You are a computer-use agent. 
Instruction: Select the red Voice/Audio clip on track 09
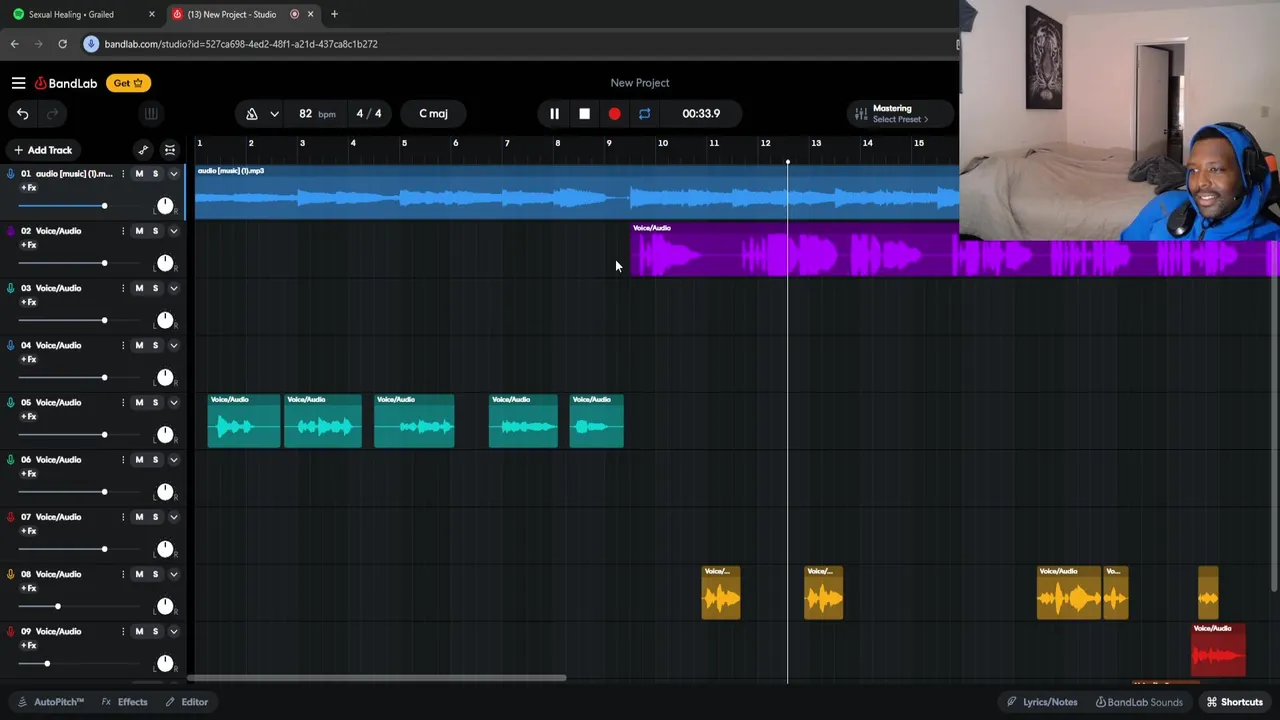click(1218, 650)
